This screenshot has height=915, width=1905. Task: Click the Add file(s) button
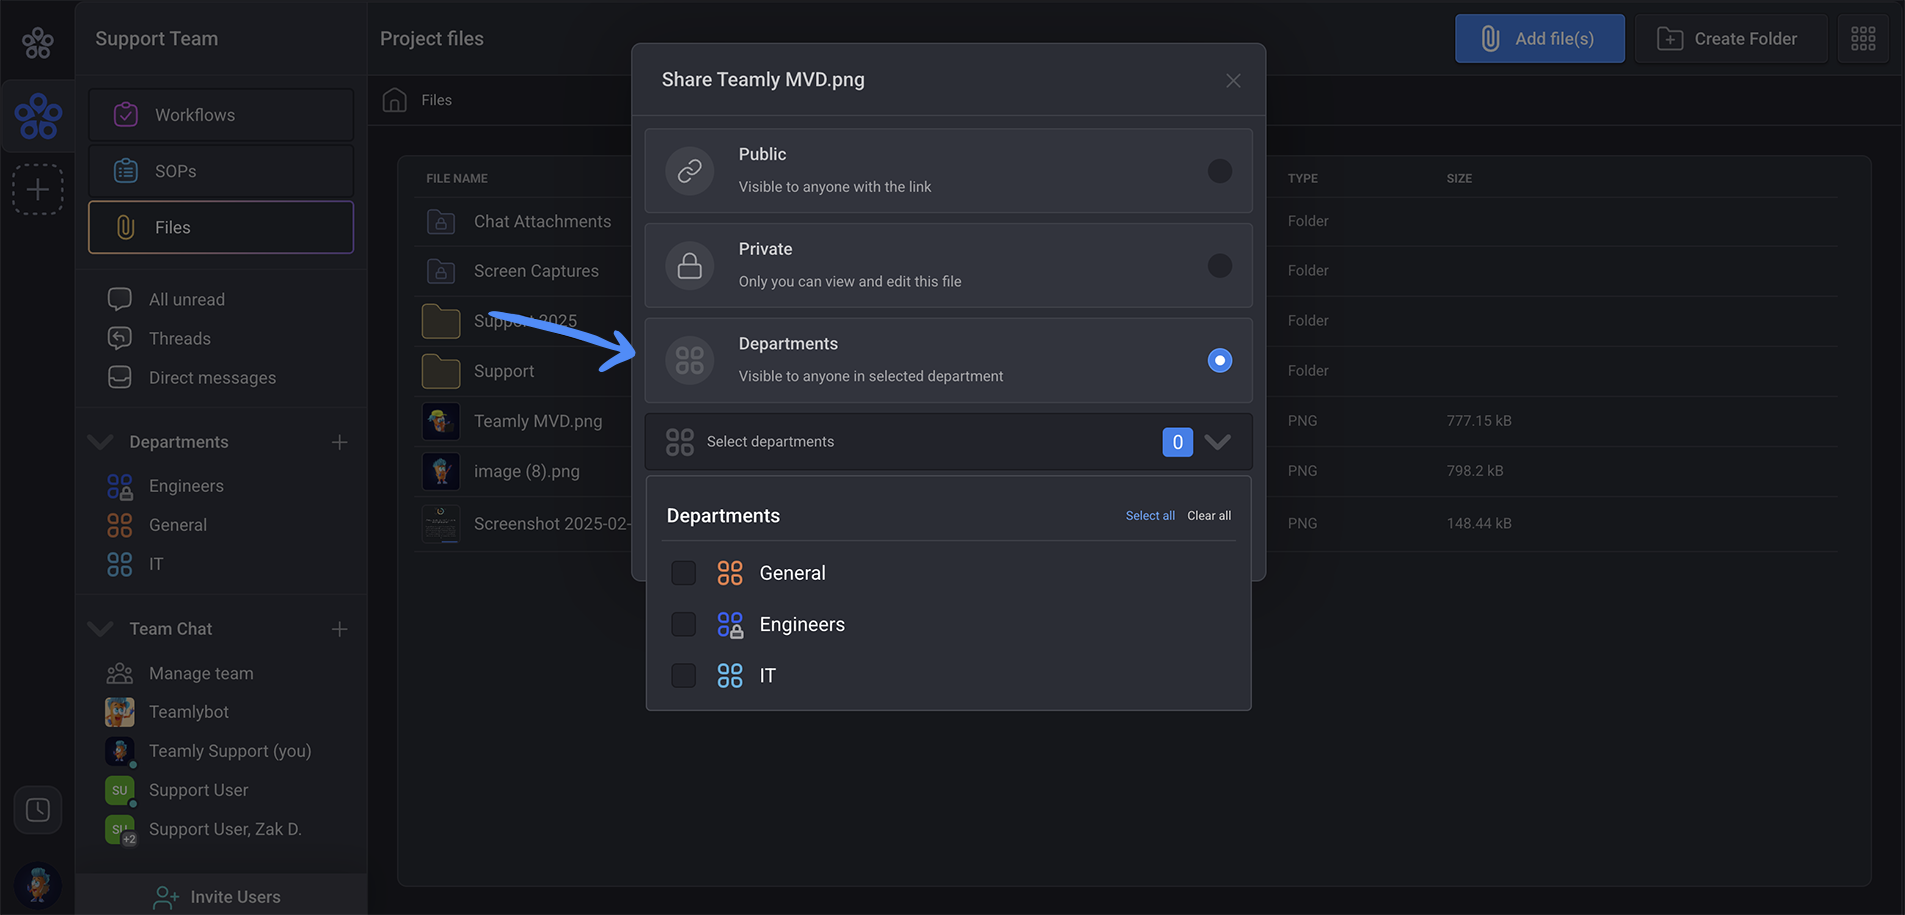tap(1539, 39)
